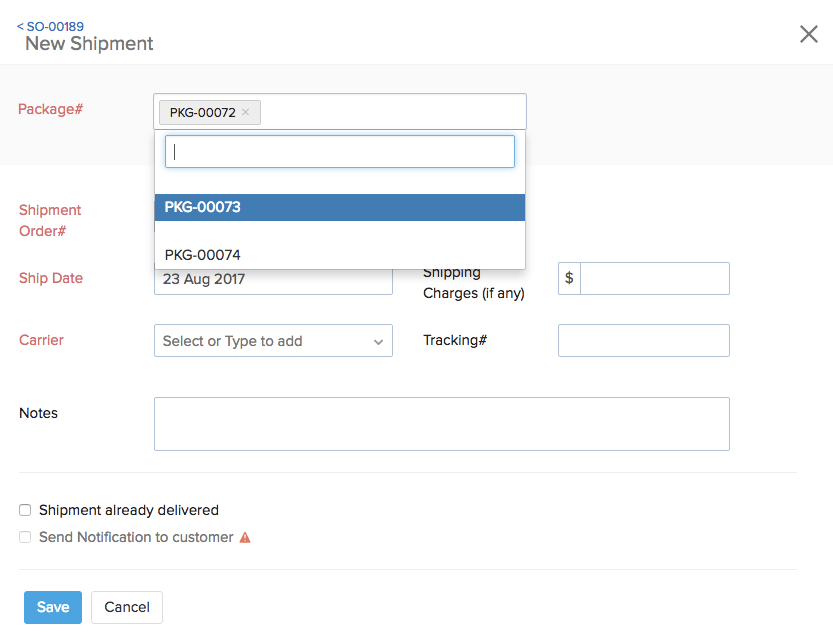Click the Carrier dropdown chevron

point(379,340)
